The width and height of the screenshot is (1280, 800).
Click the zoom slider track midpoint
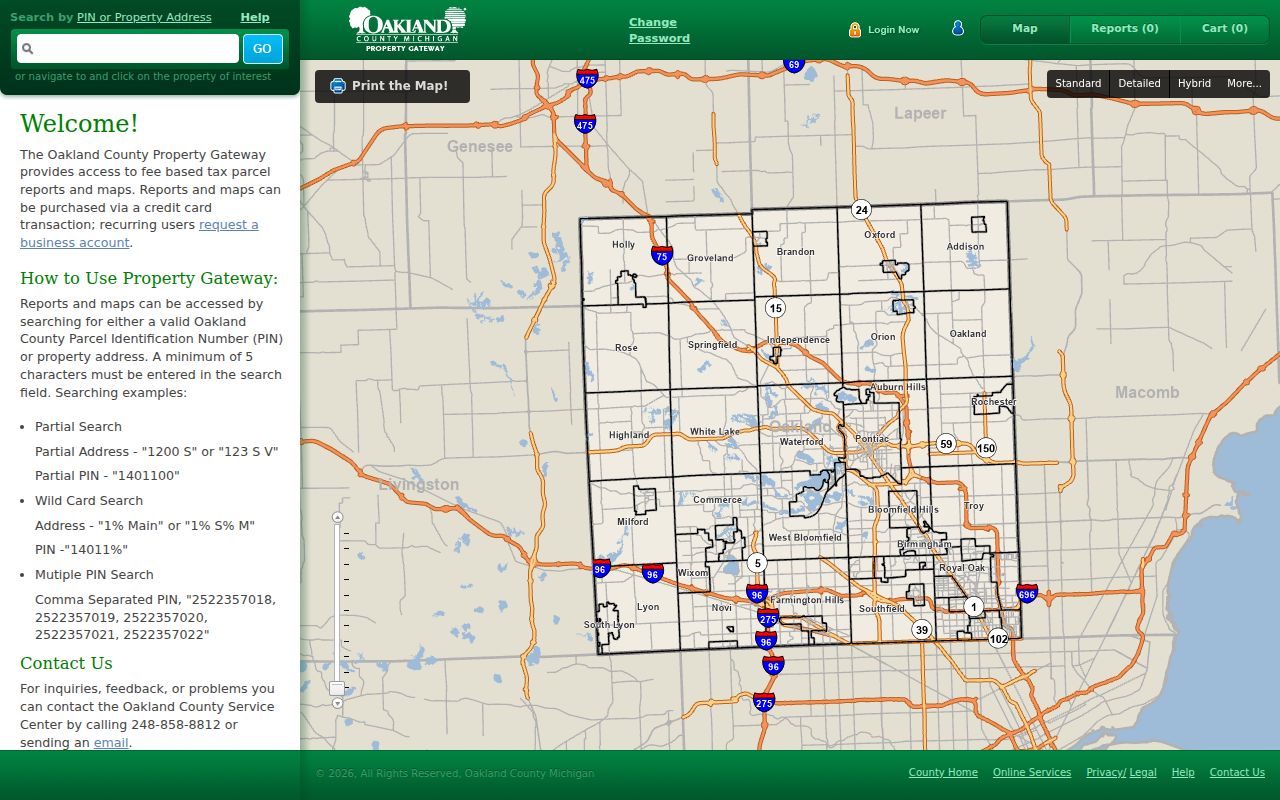(337, 610)
